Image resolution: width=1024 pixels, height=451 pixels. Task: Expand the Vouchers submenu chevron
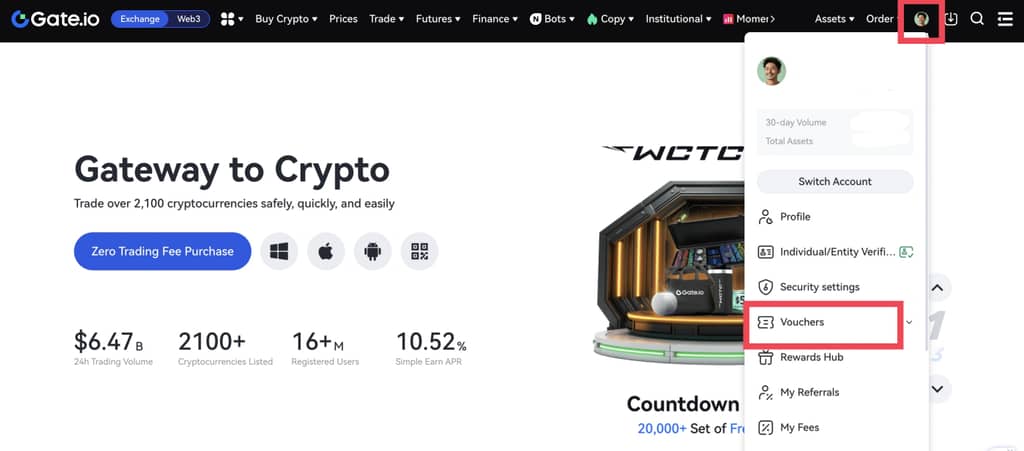click(909, 322)
